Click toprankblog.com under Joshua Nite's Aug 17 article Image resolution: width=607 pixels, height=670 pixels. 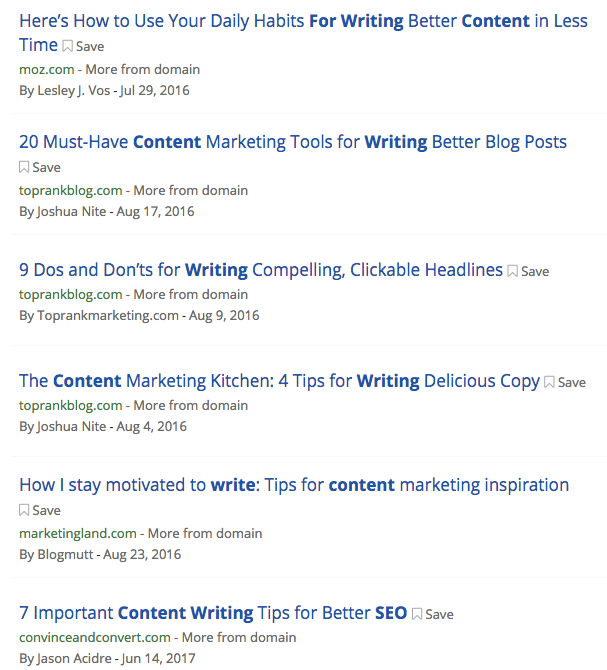pyautogui.click(x=70, y=190)
